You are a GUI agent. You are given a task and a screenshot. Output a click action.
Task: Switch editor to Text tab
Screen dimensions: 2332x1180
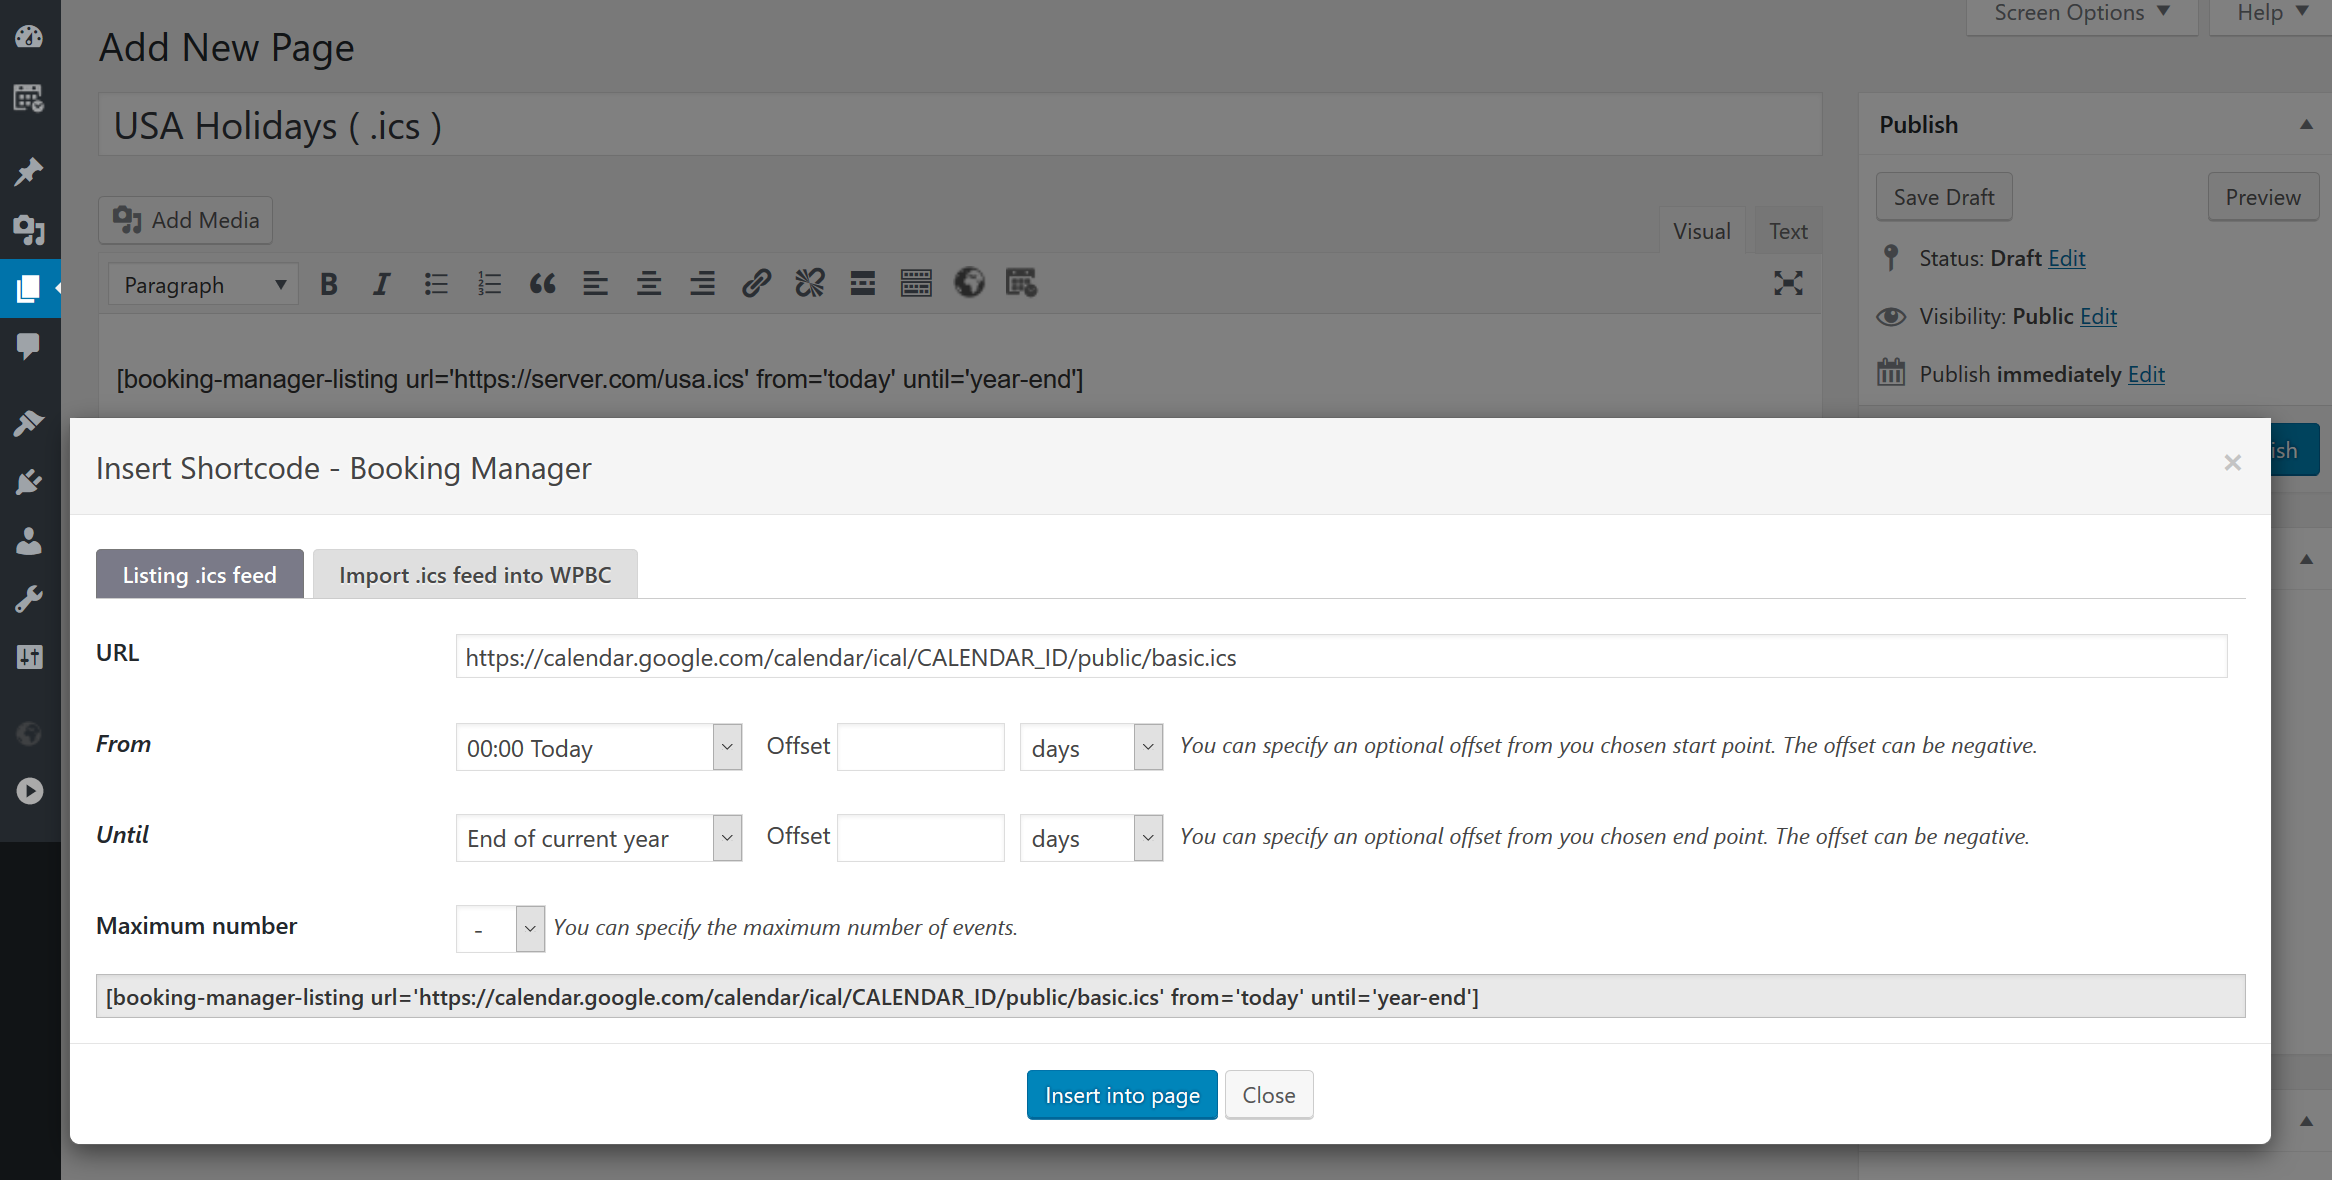[x=1788, y=231]
